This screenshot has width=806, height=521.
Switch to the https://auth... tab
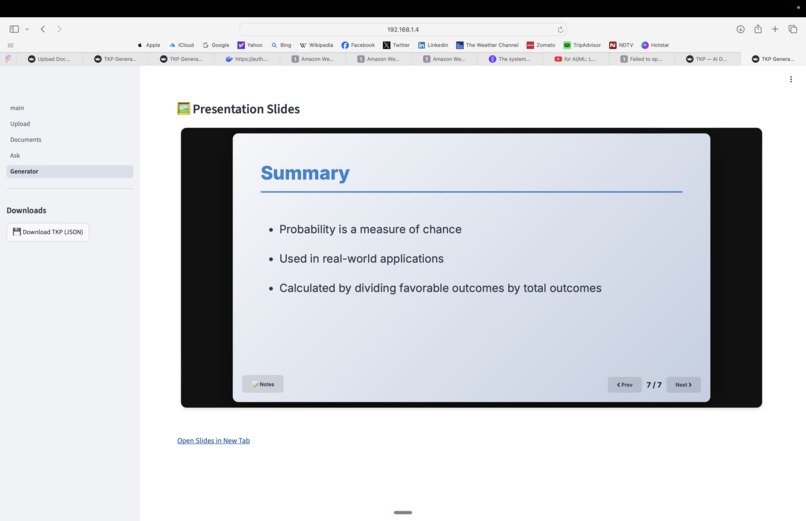pos(247,59)
